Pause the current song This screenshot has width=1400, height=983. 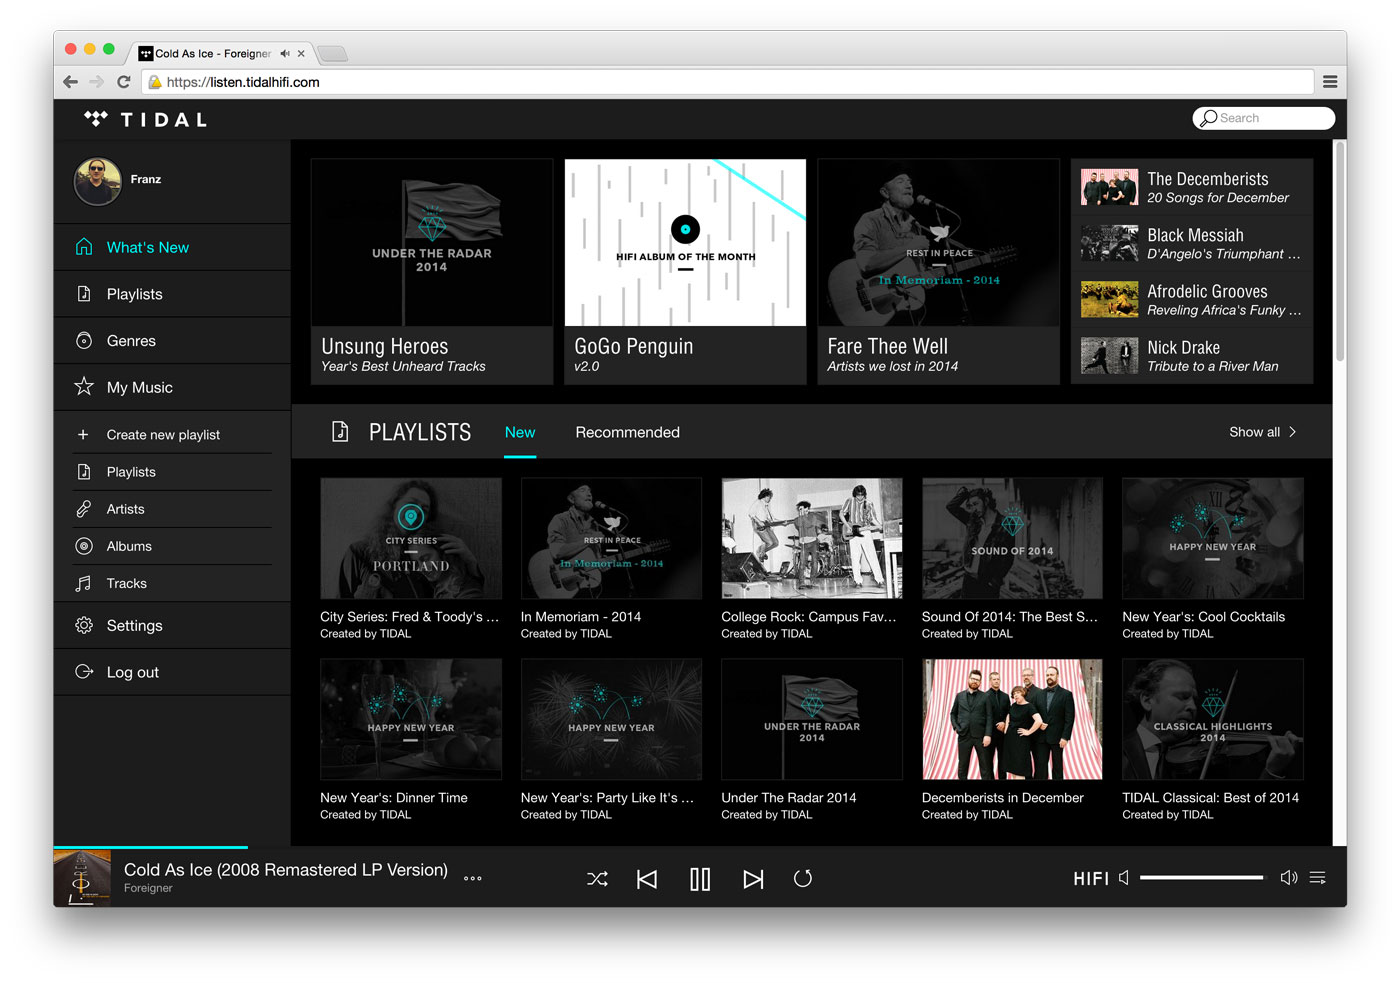click(700, 879)
